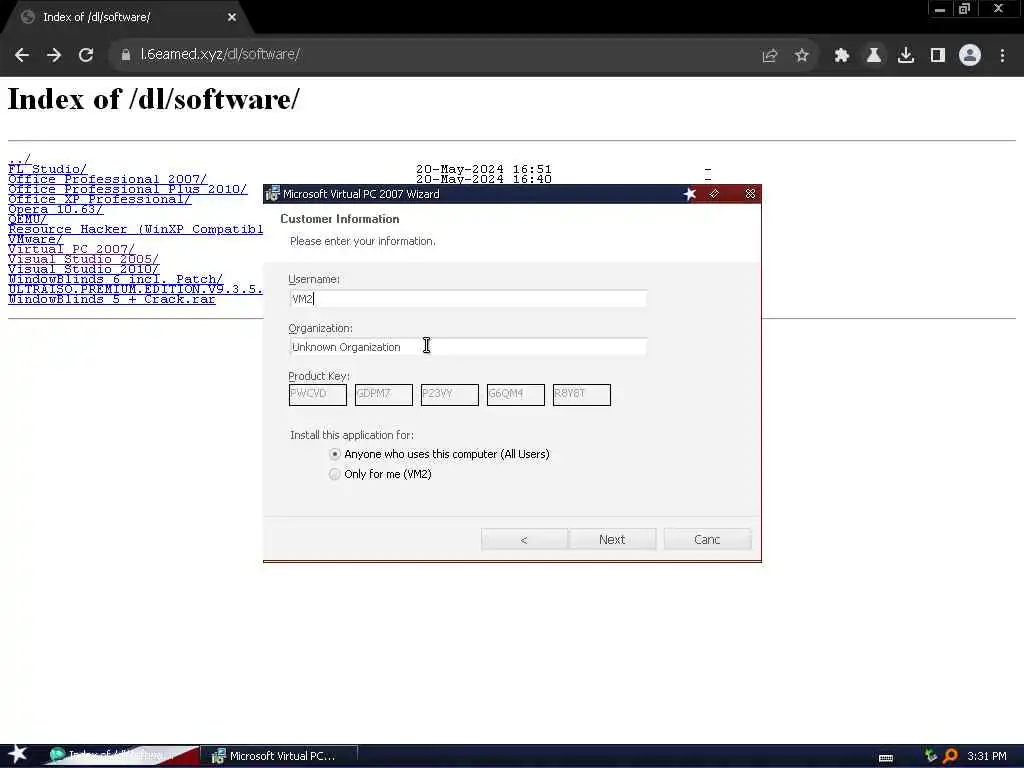Click the lock icon in address bar
Image resolution: width=1024 pixels, height=768 pixels.
pos(125,56)
